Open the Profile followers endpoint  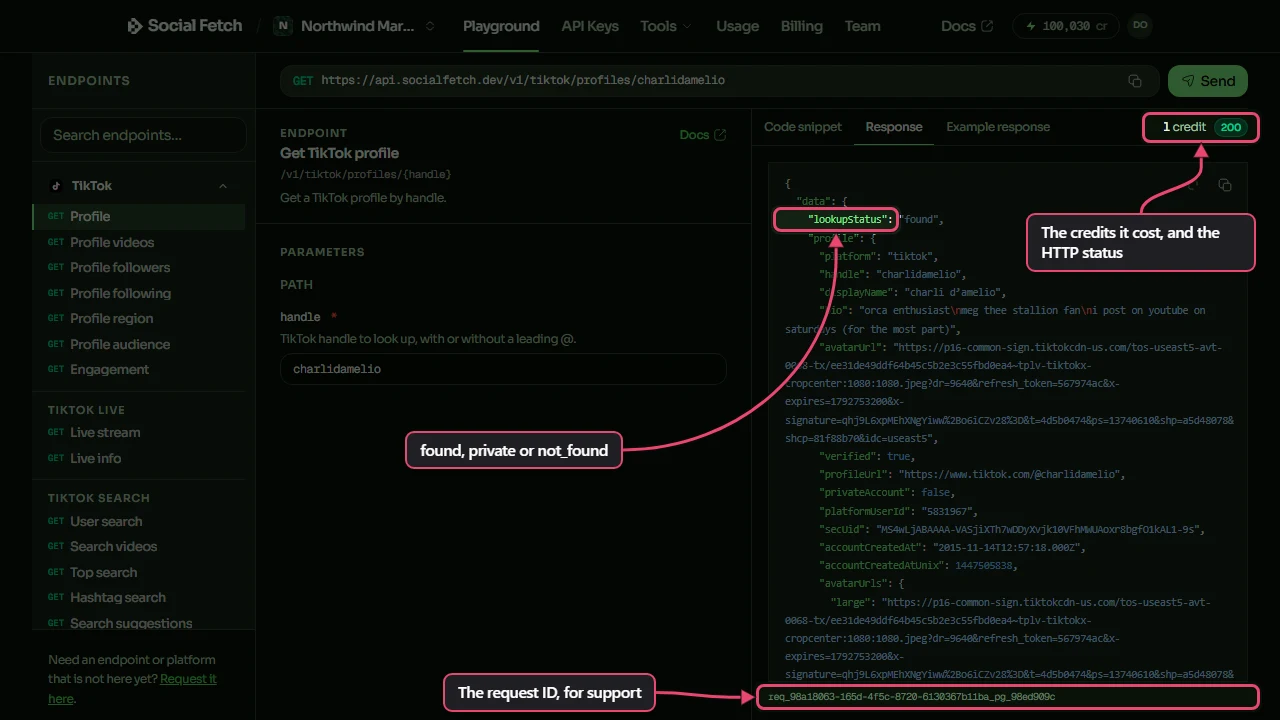point(139,267)
